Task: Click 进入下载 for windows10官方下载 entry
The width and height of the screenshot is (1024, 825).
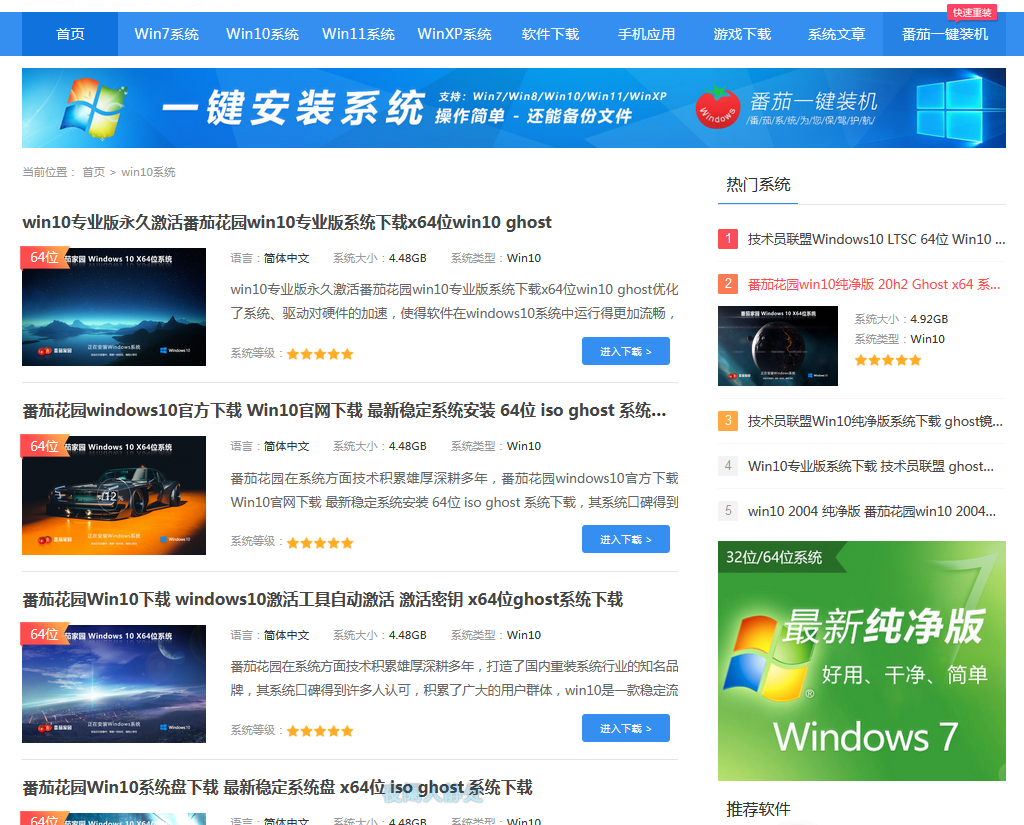Action: coord(626,540)
